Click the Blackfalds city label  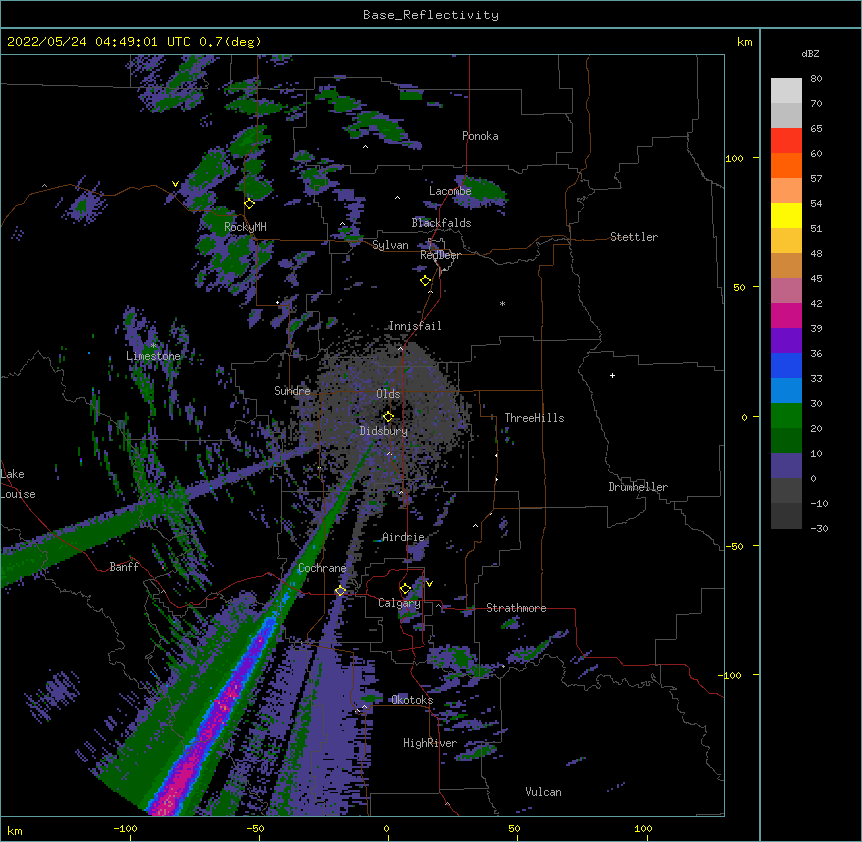pos(441,223)
